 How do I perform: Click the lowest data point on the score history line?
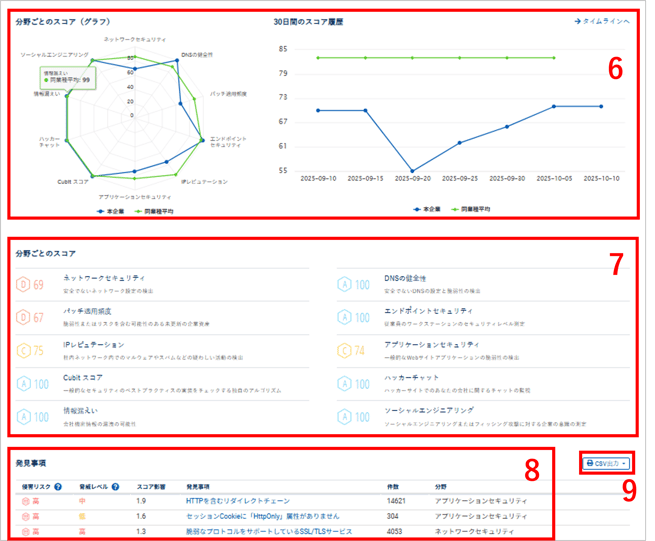(412, 171)
